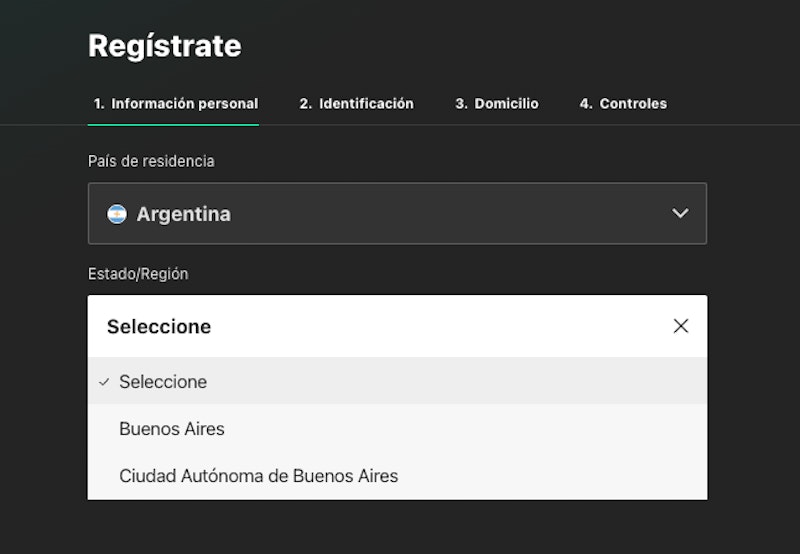Click step number 4 beside Controles
This screenshot has height=554, width=800.
tap(585, 104)
